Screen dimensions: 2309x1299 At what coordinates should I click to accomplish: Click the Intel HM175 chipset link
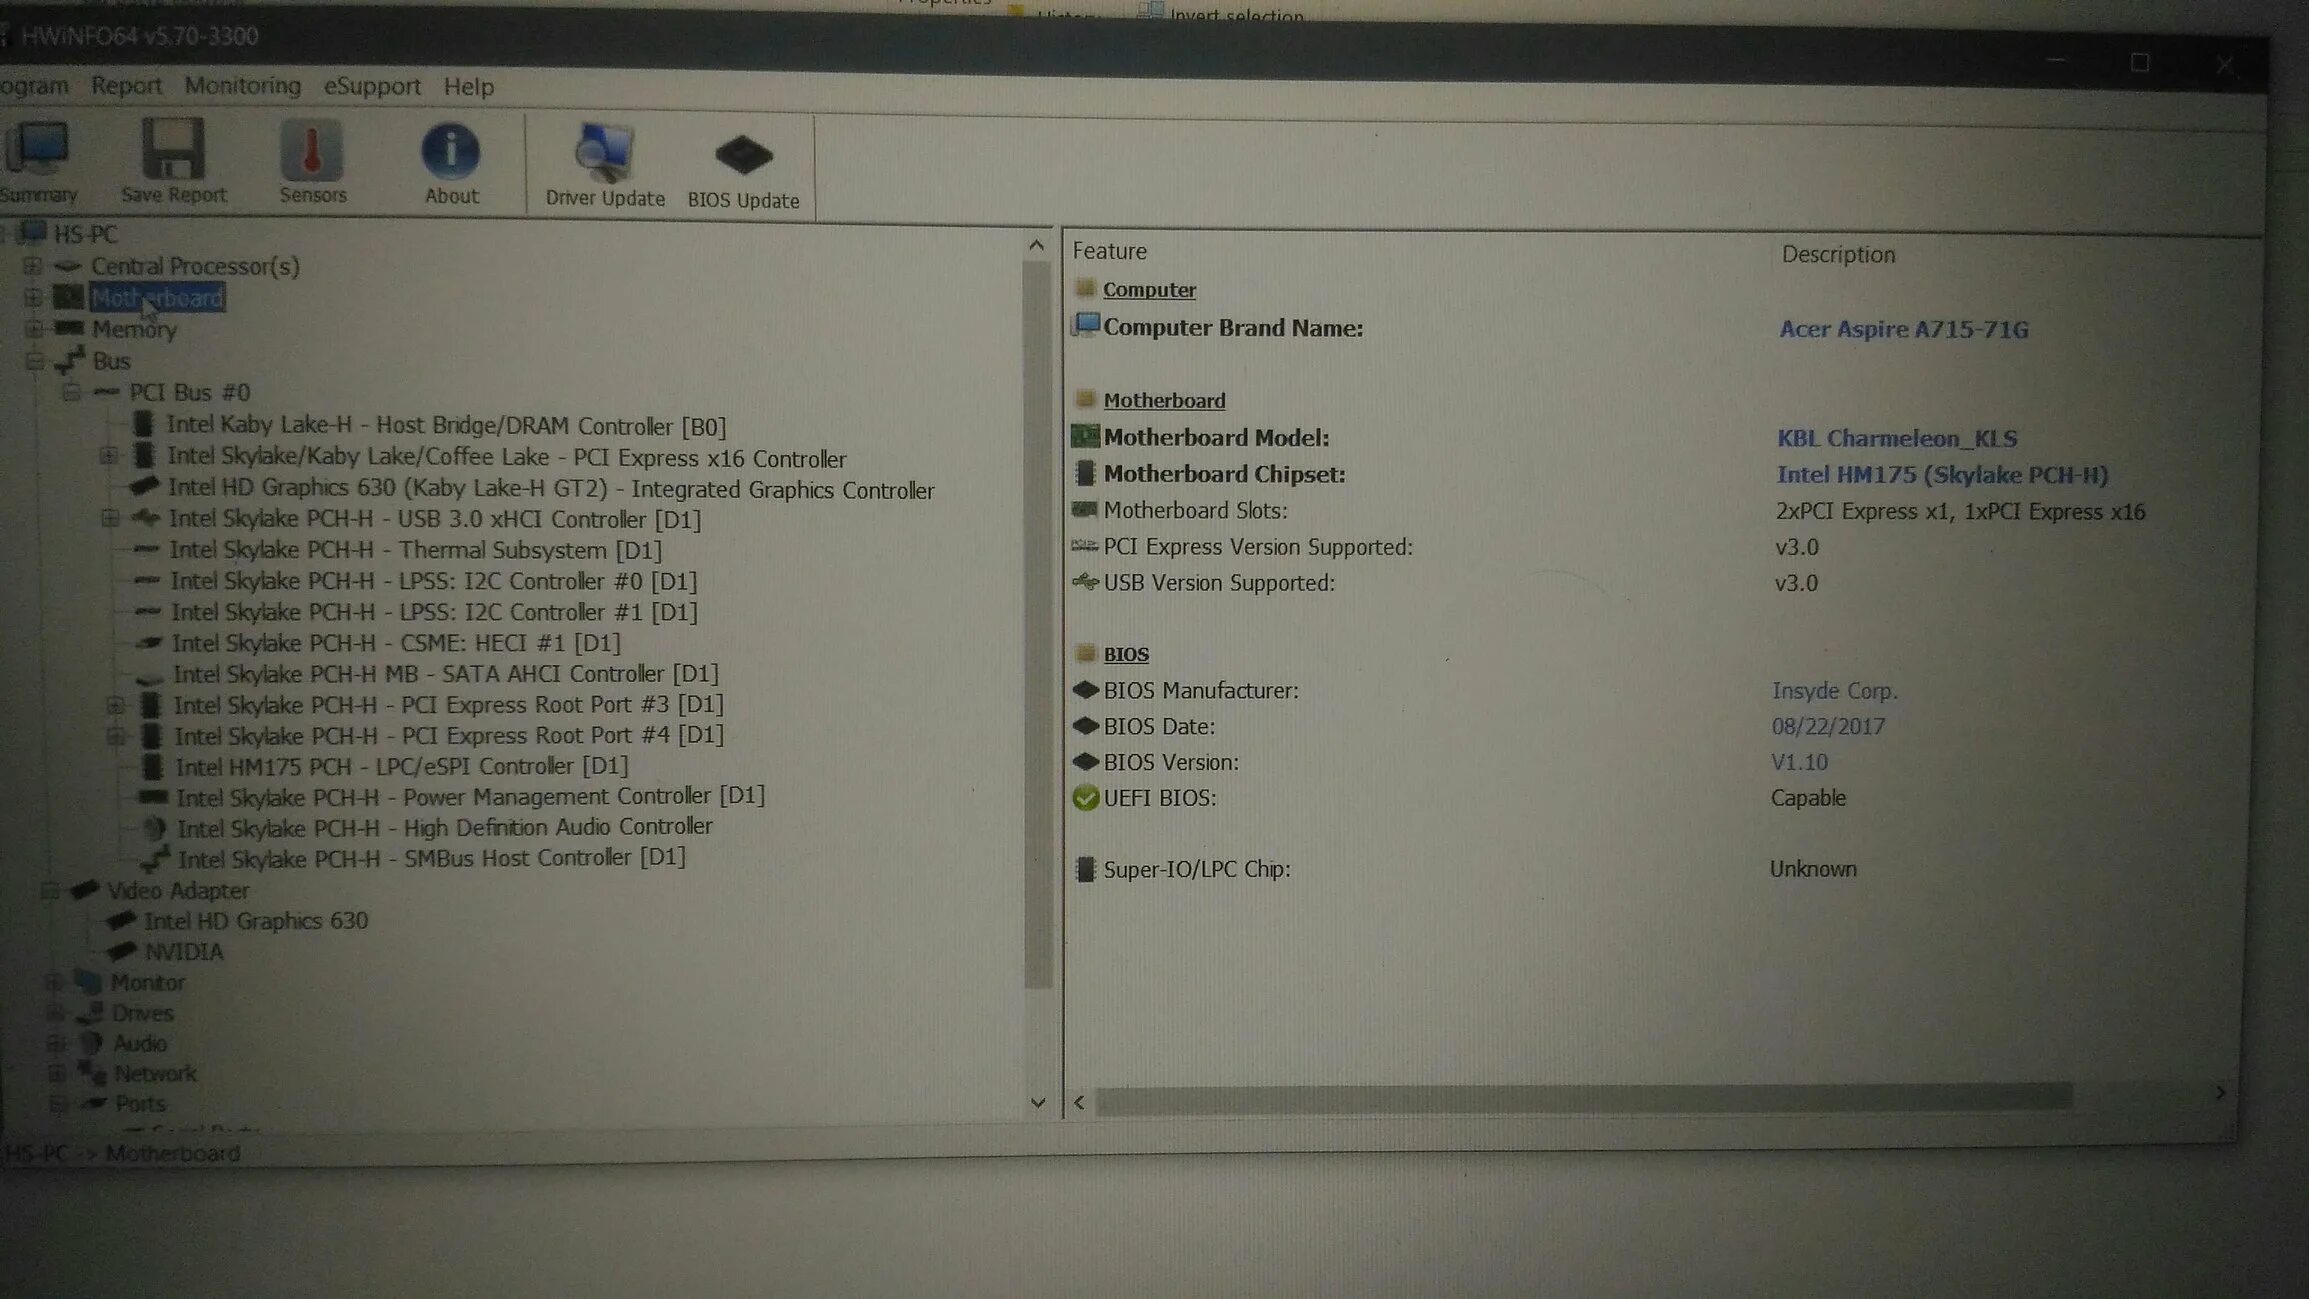1941,475
